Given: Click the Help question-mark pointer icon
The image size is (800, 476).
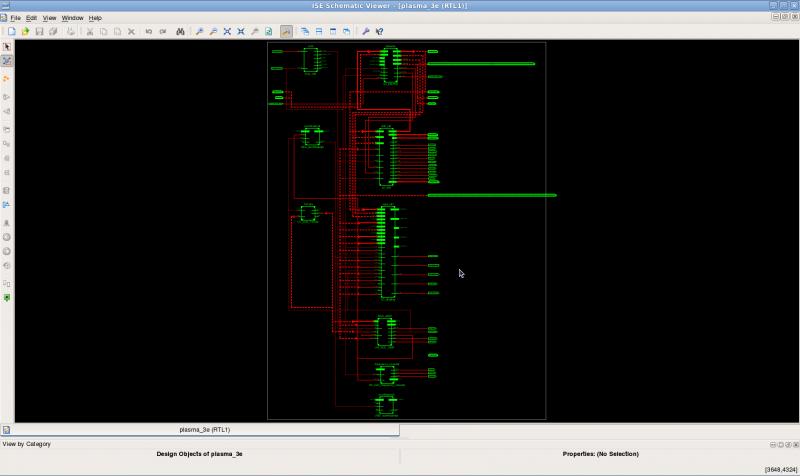Looking at the screenshot, I should [379, 32].
